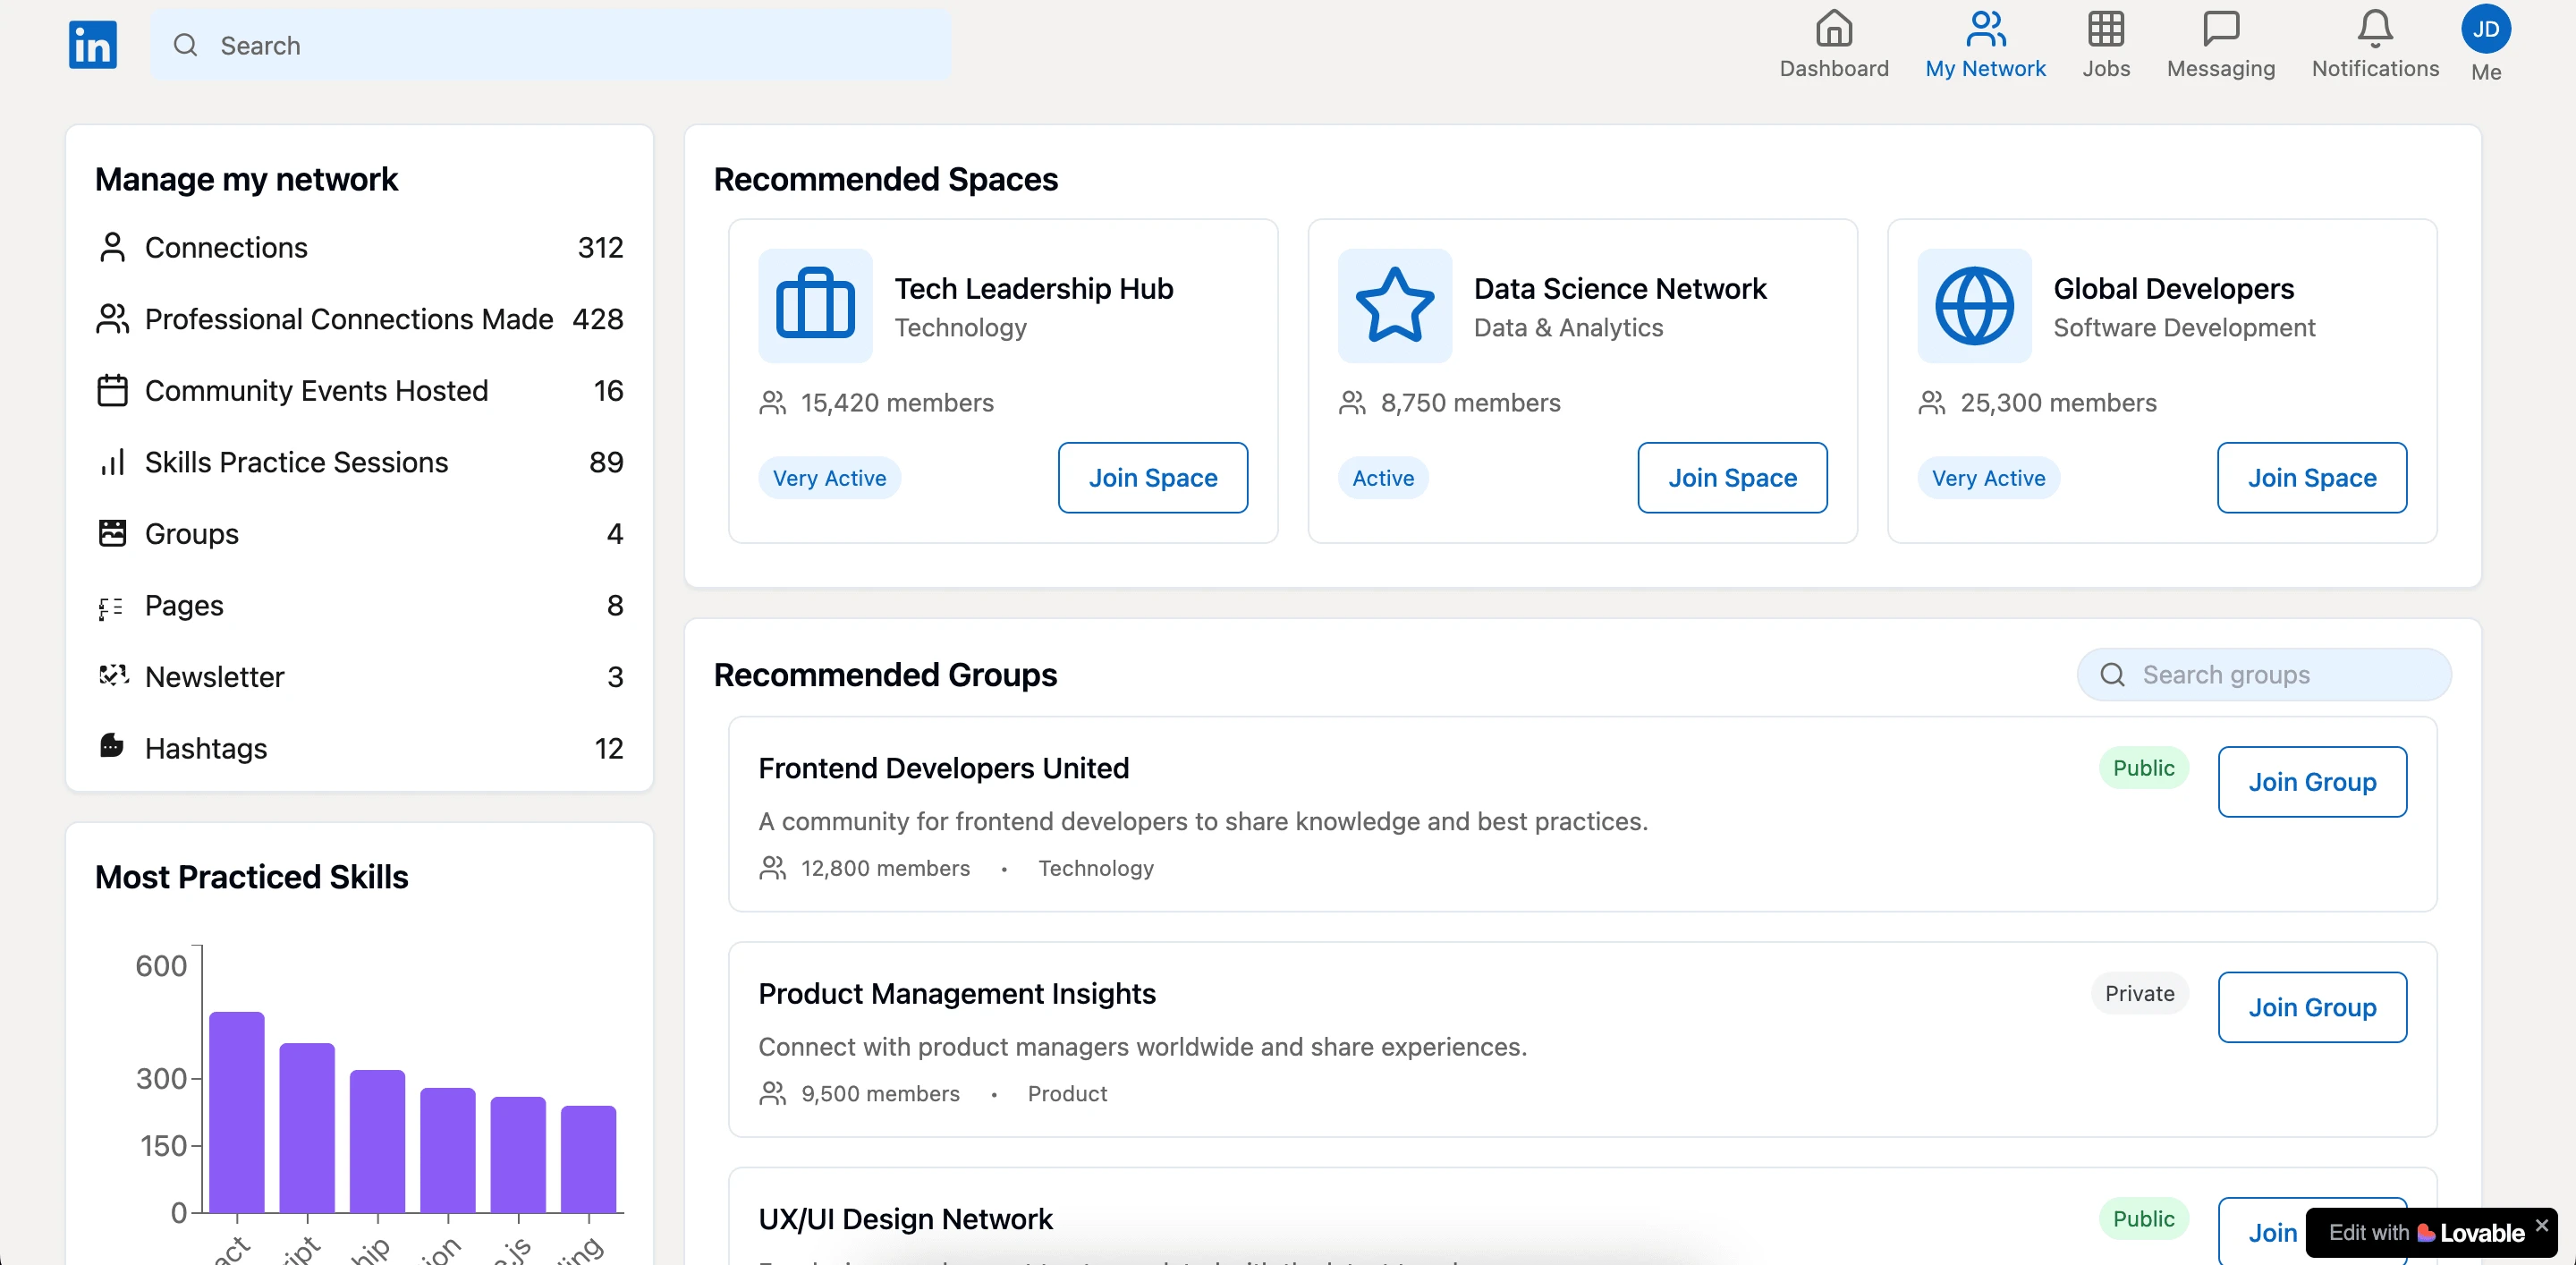Click the Product Management Insights title
2576x1265 pixels.
[x=956, y=992]
